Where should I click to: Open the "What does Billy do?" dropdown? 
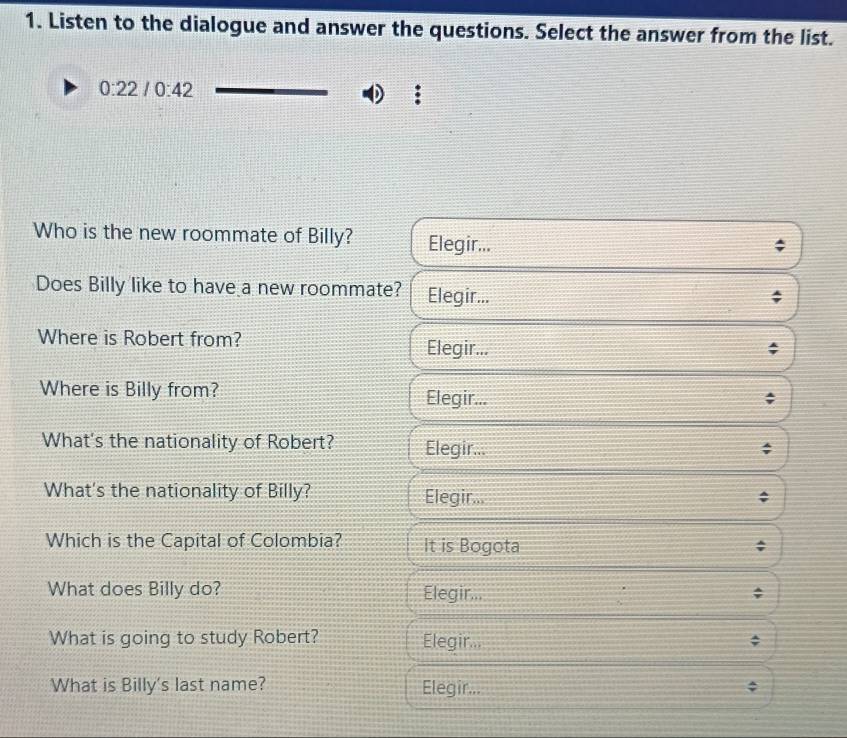[592, 593]
